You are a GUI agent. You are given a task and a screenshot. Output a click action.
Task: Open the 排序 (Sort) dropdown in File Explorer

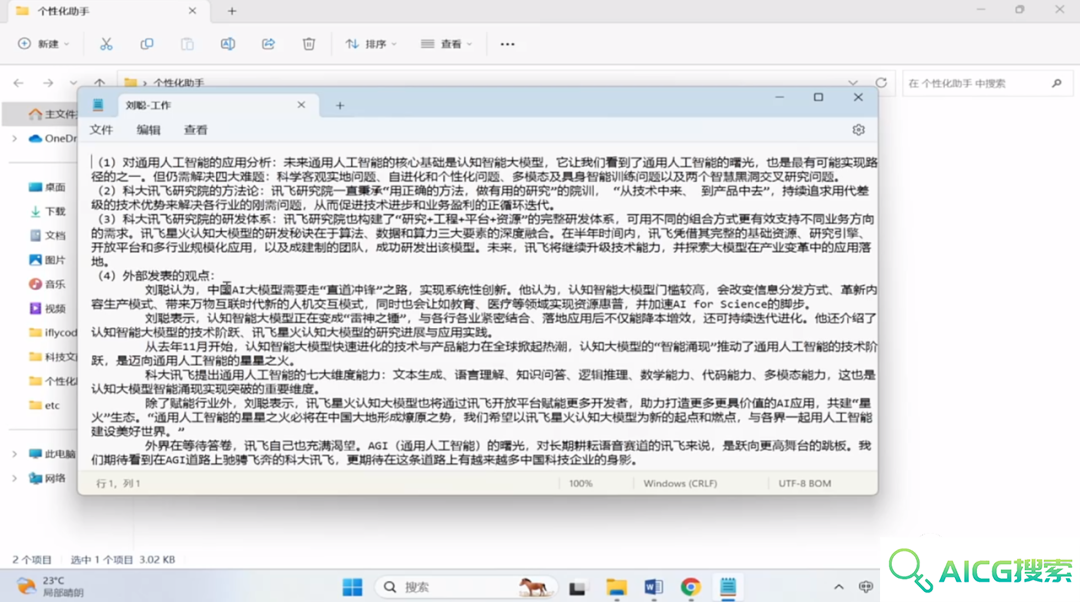371,44
